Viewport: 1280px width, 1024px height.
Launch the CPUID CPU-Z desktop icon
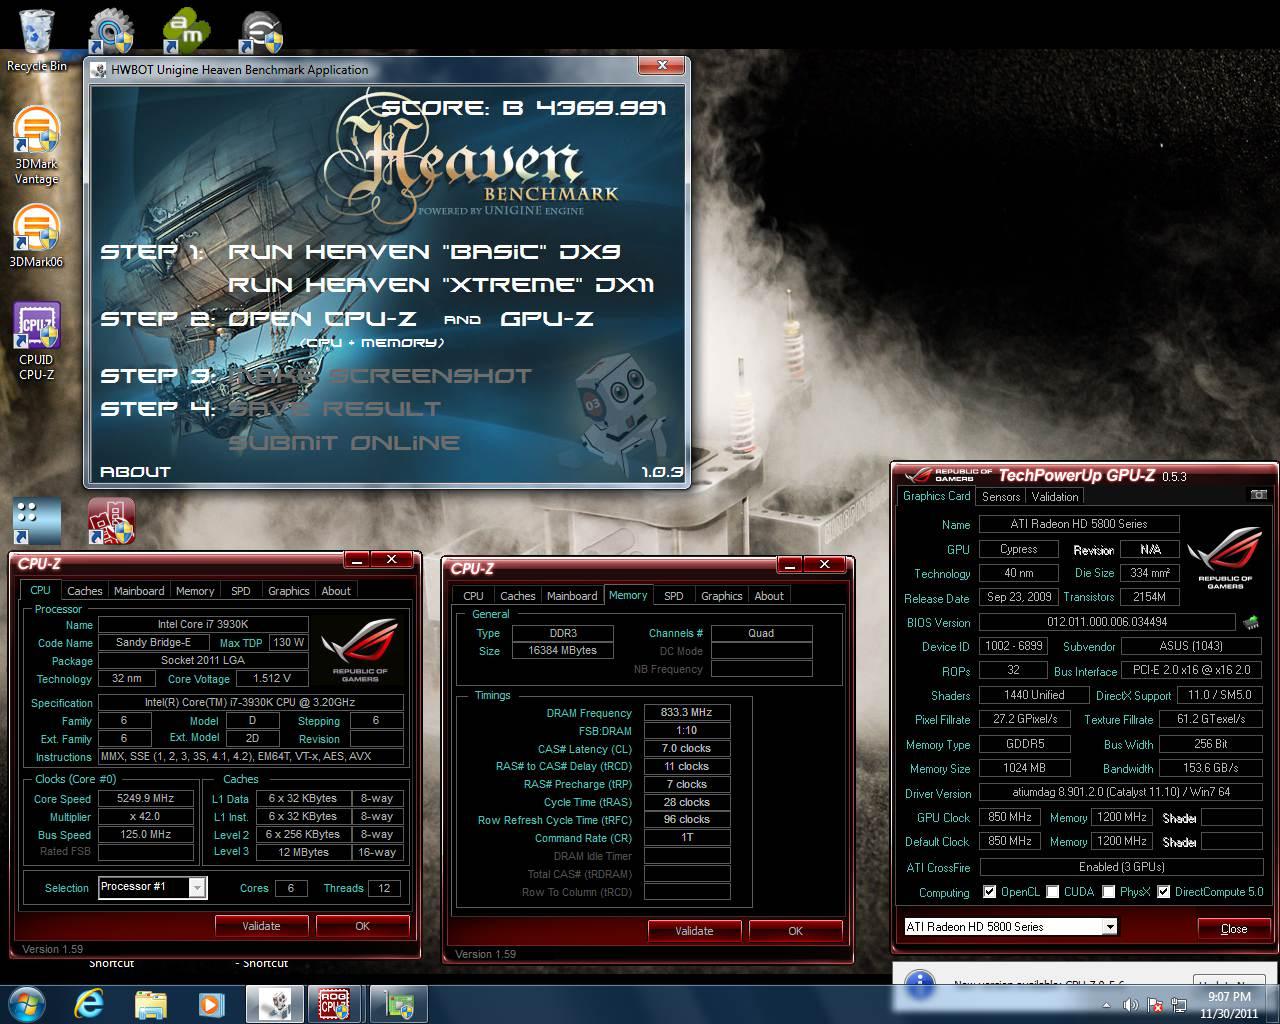pyautogui.click(x=37, y=341)
